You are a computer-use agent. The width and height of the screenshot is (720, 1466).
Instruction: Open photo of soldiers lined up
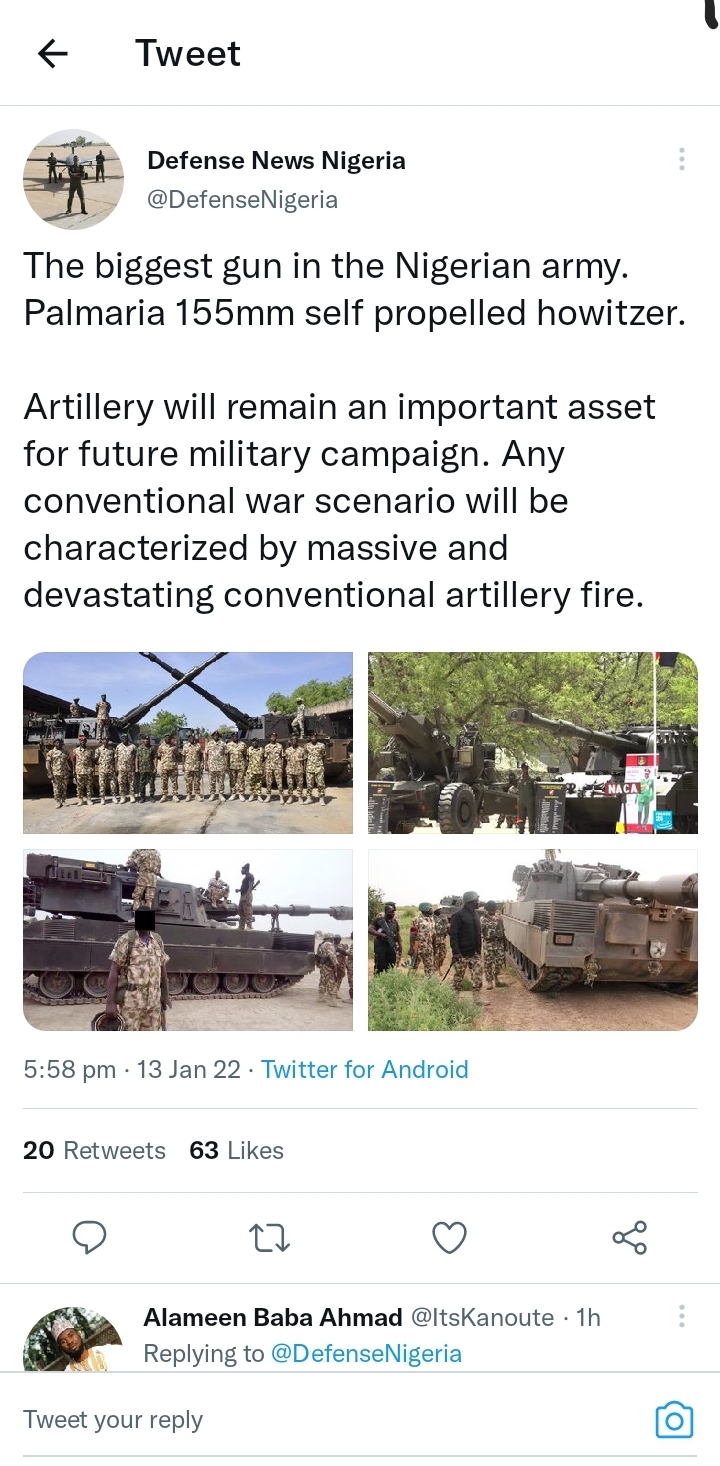(x=188, y=743)
